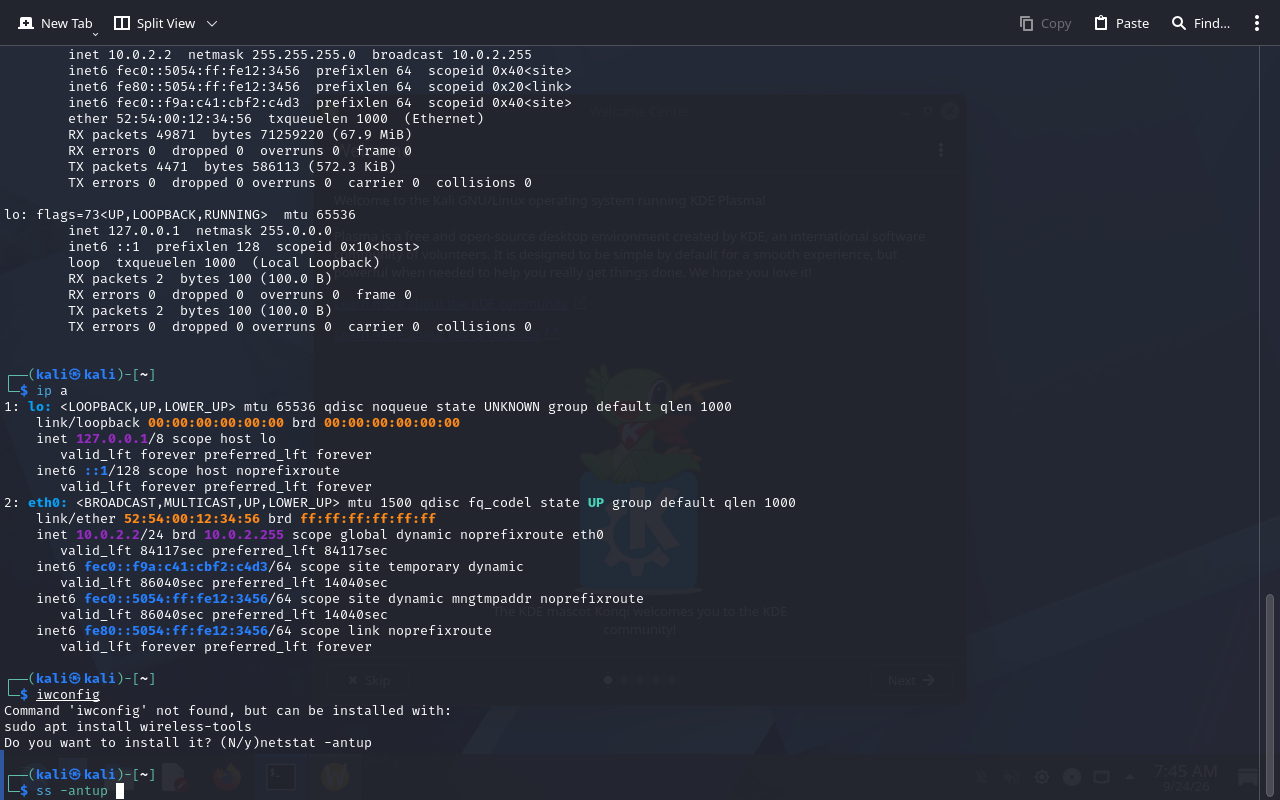Click the Split View toolbar button
This screenshot has height=800, width=1280.
pos(154,23)
